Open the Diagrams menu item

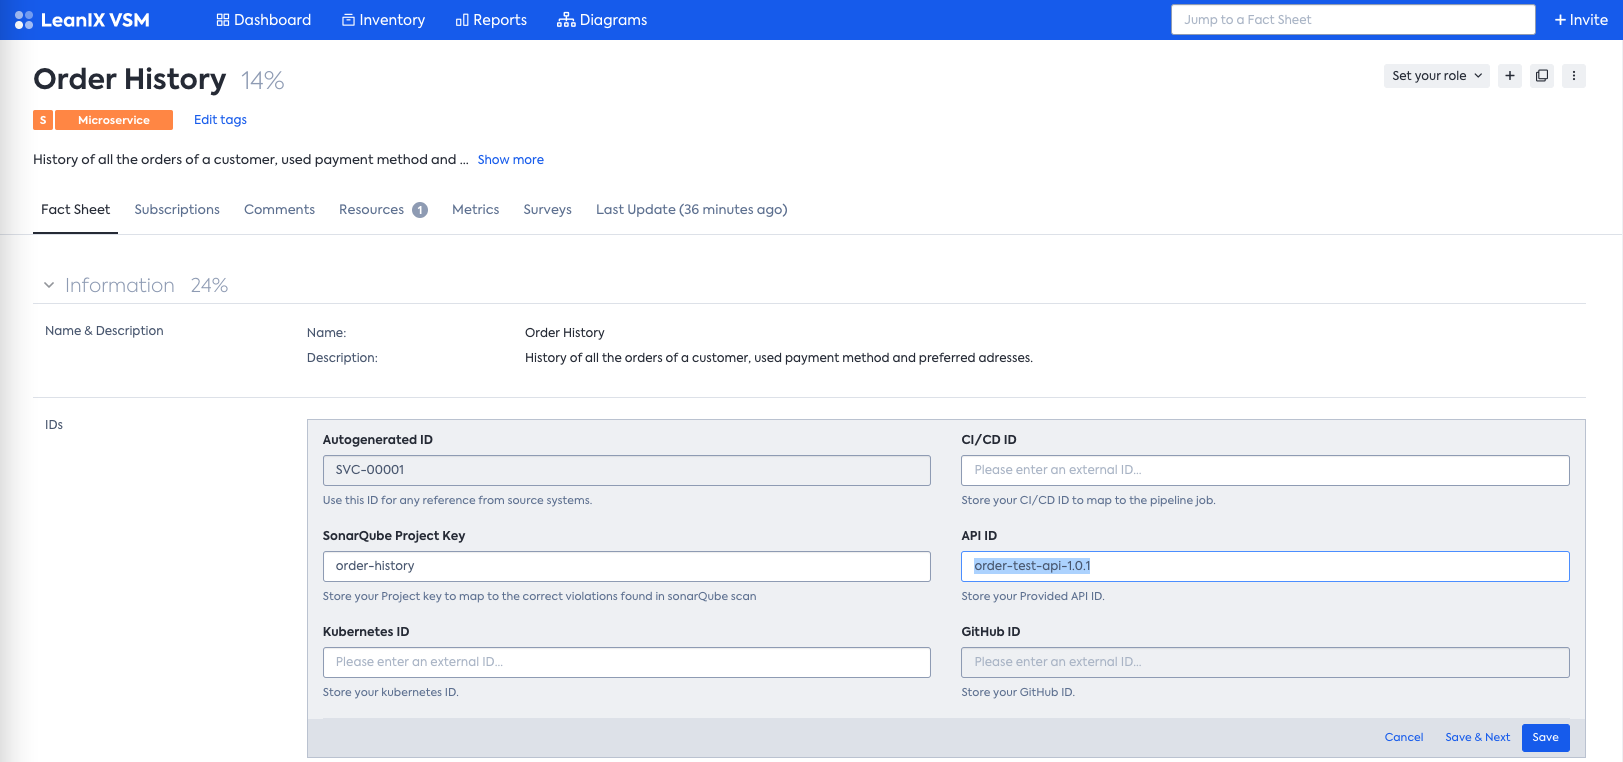(602, 20)
